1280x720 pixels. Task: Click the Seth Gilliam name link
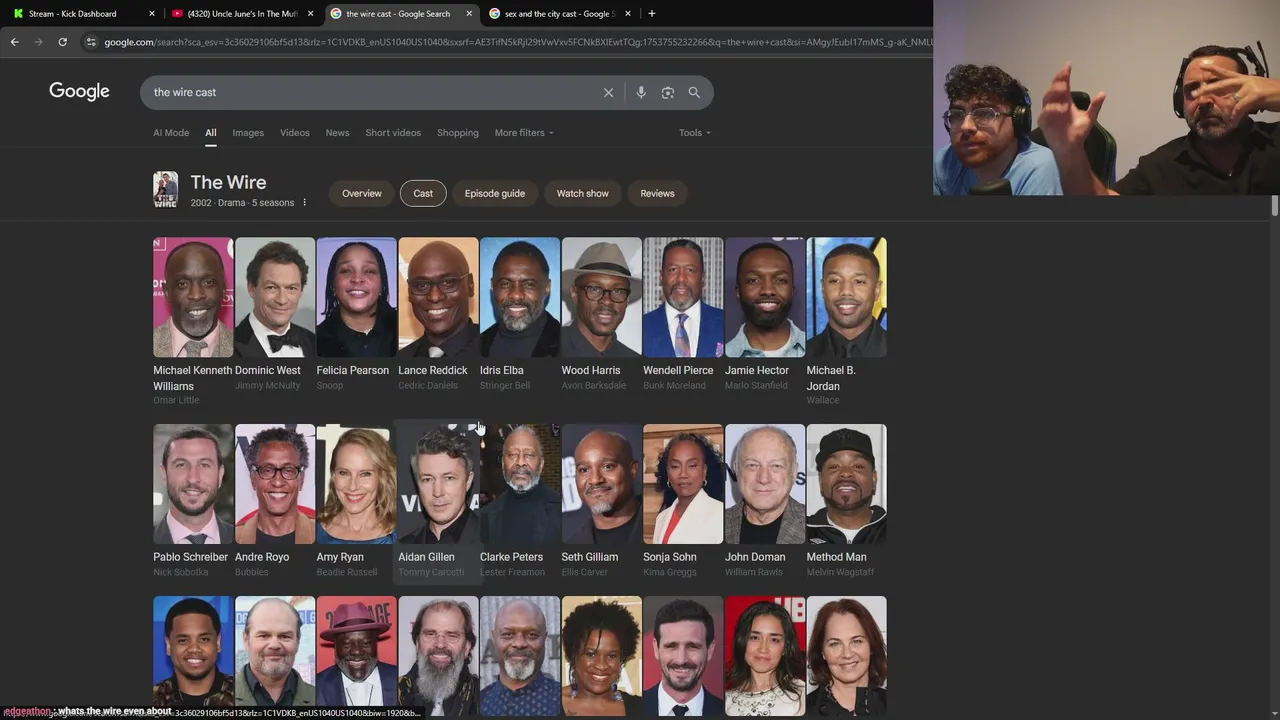coord(590,557)
